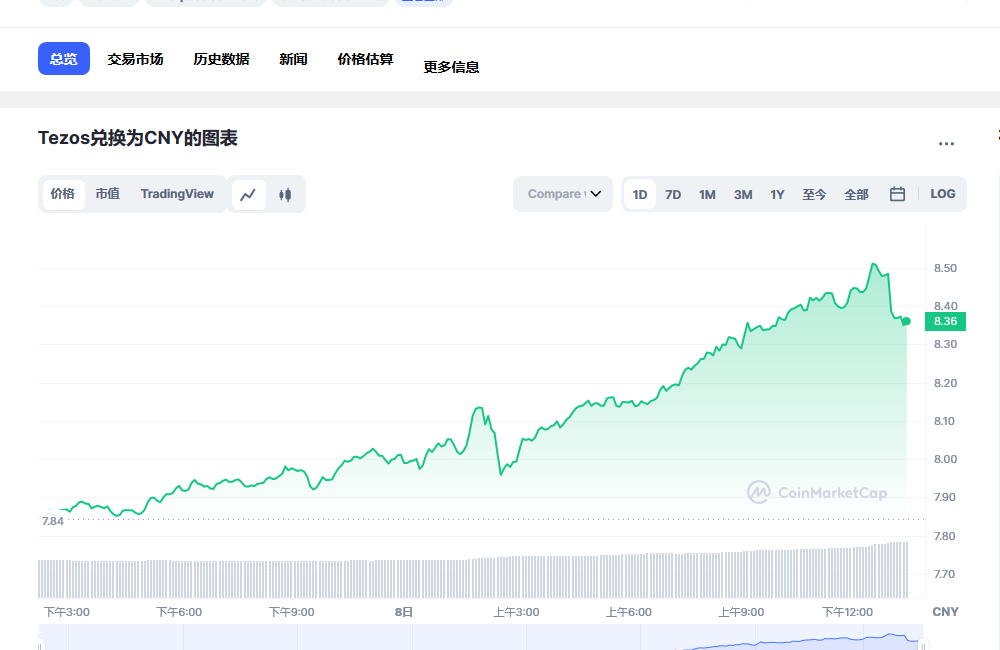Click the 下午12:00 time axis label
The height and width of the screenshot is (650, 1000).
pos(848,612)
